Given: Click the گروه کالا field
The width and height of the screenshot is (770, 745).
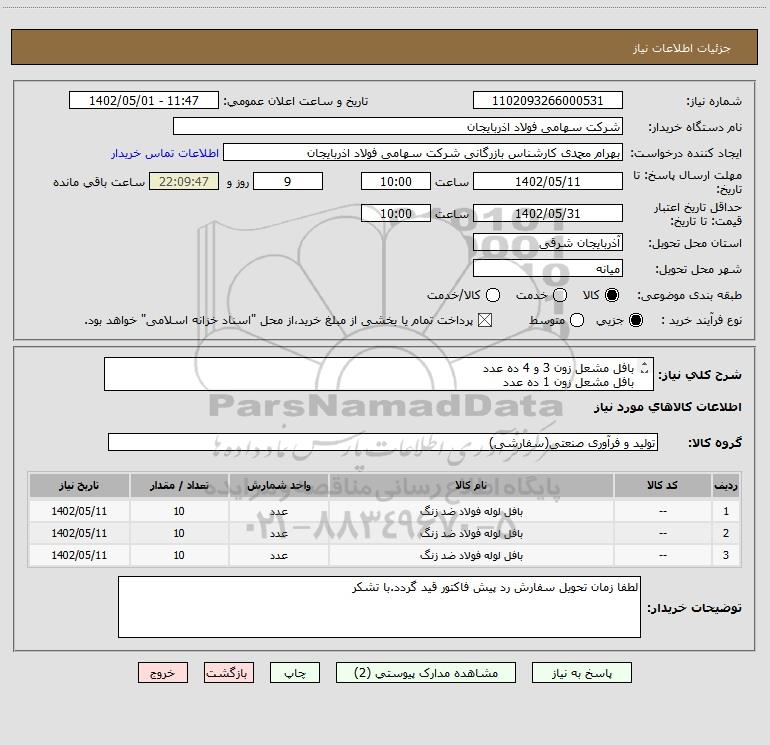Looking at the screenshot, I should pos(383,442).
